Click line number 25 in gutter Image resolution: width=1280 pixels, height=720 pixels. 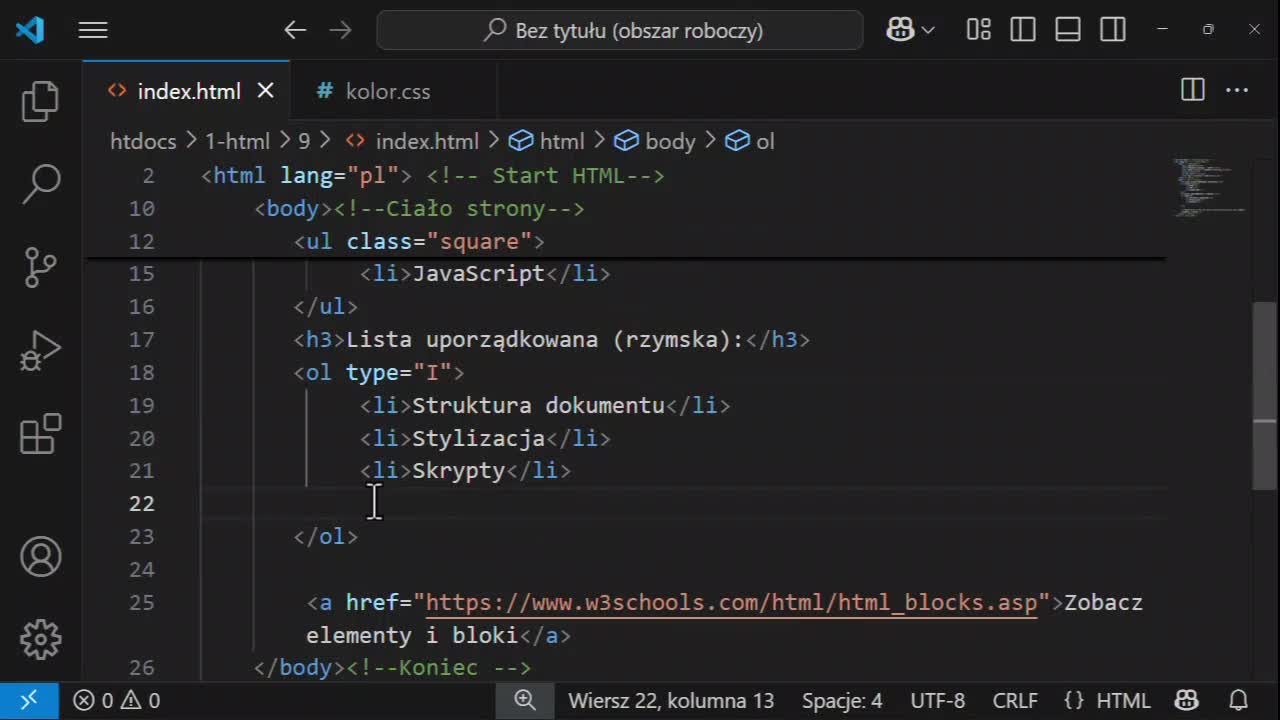142,603
